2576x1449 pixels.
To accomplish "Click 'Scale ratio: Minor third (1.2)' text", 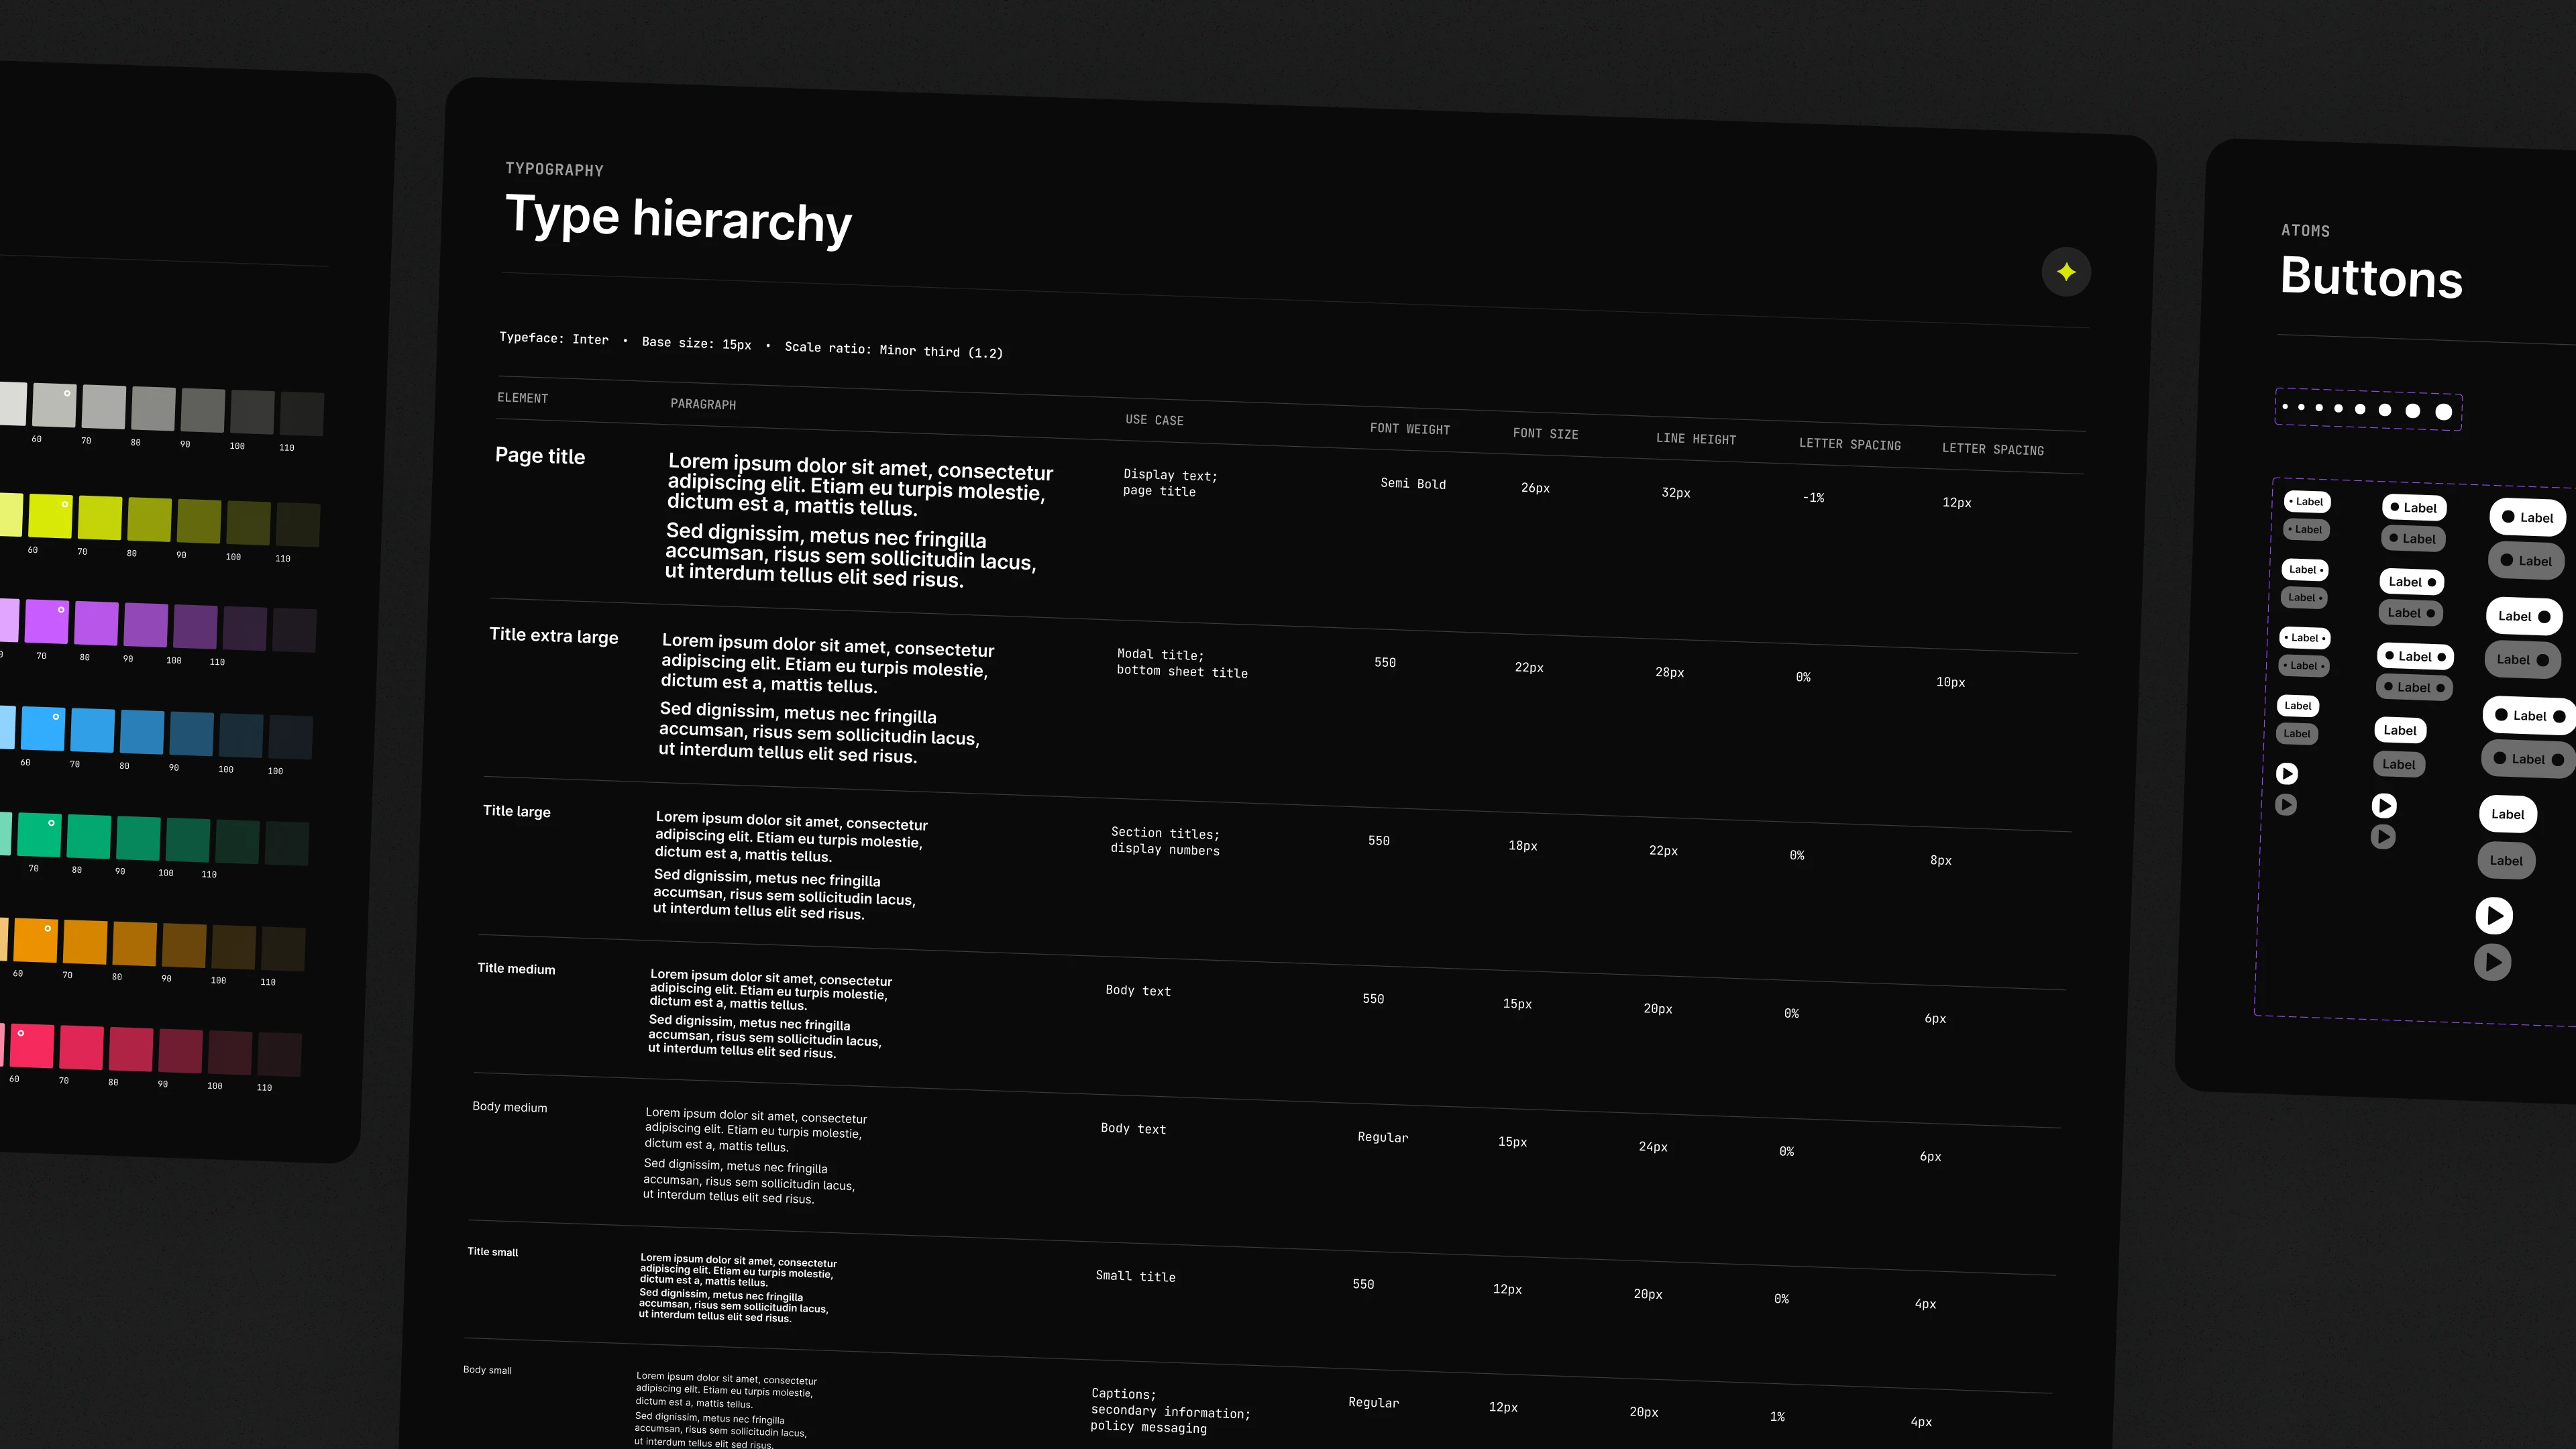I will click(893, 350).
